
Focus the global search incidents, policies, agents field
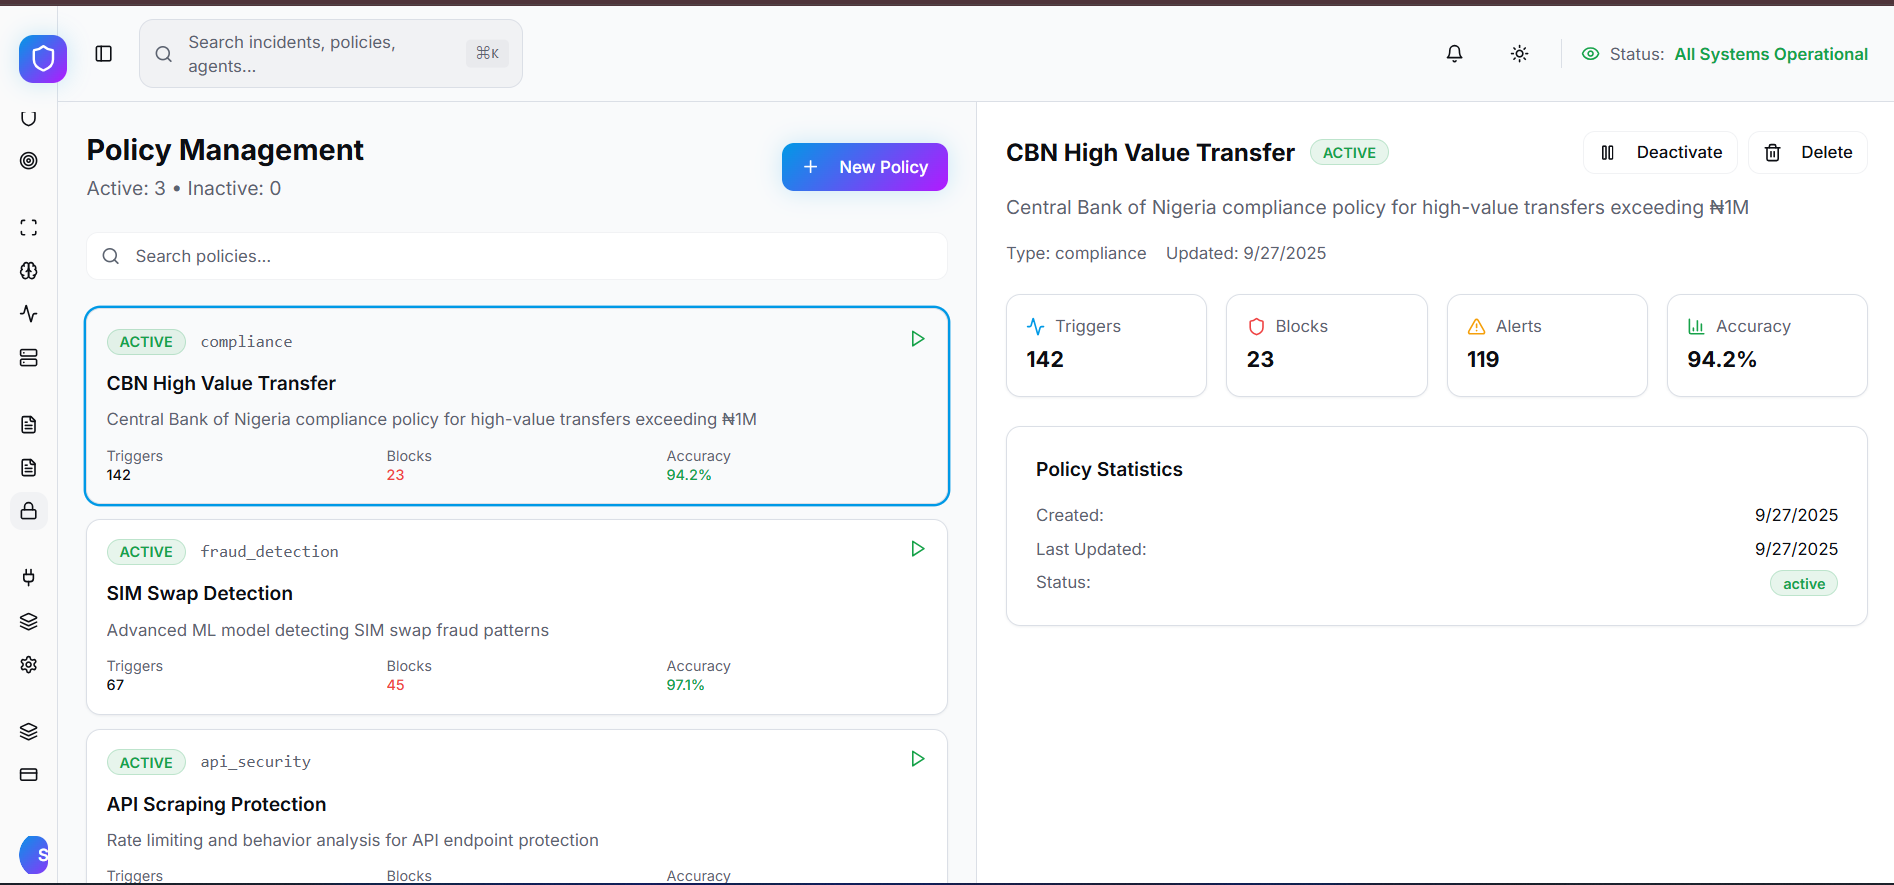point(331,54)
